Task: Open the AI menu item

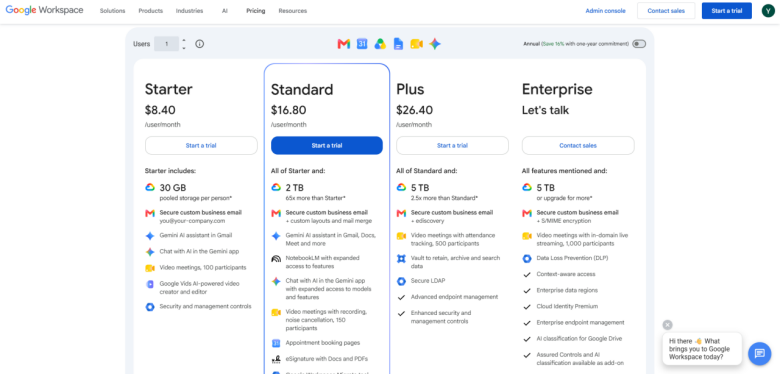Action: [225, 11]
